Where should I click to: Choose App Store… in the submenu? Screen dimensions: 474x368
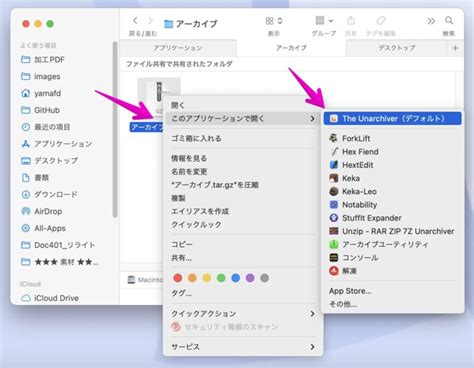tap(350, 291)
